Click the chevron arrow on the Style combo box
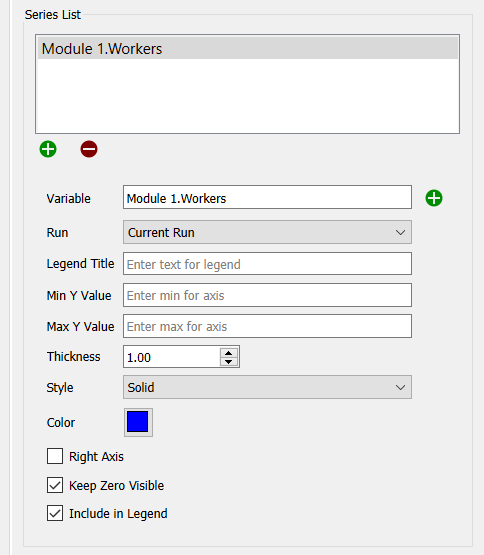This screenshot has height=555, width=484. pyautogui.click(x=400, y=388)
